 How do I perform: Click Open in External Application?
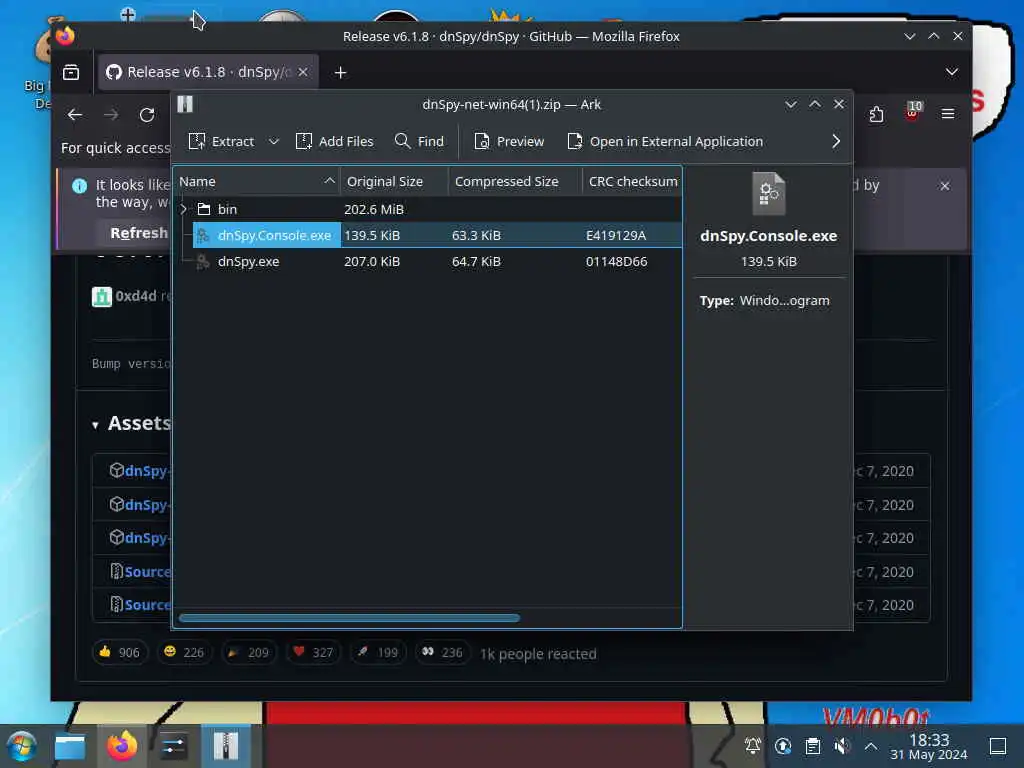[x=665, y=141]
